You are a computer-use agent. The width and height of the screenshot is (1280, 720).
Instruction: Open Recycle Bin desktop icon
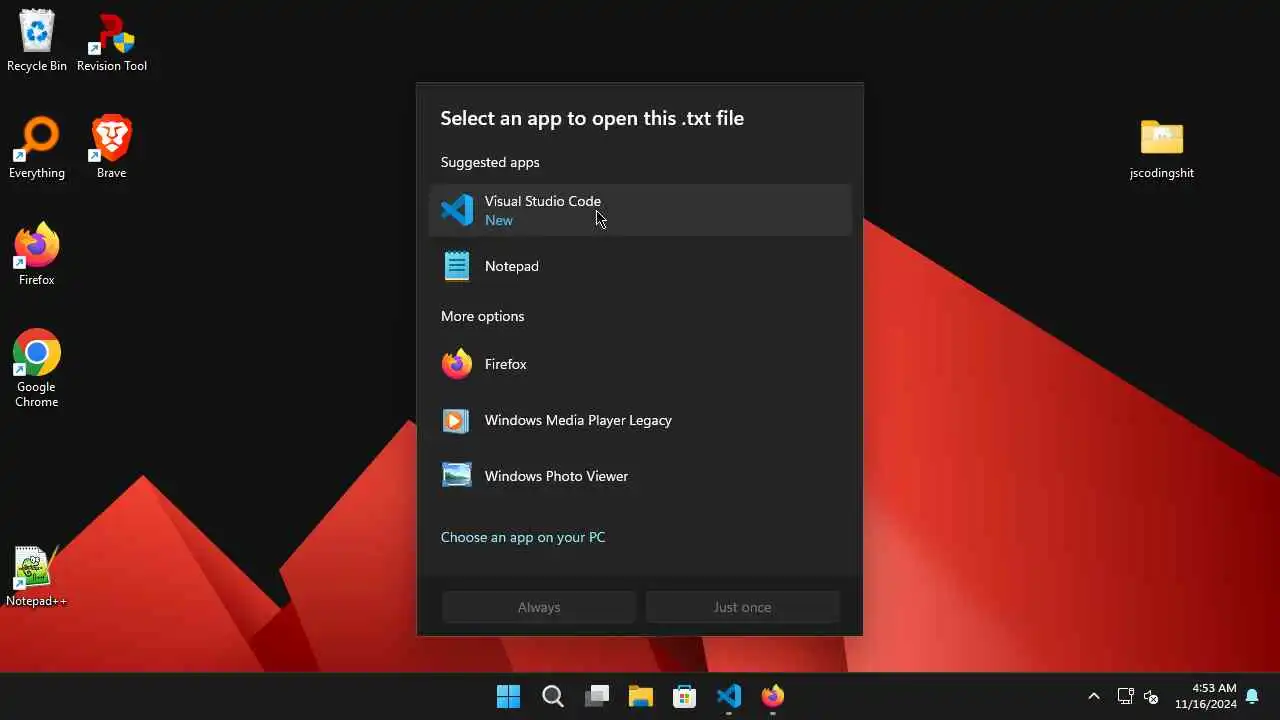coord(37,42)
